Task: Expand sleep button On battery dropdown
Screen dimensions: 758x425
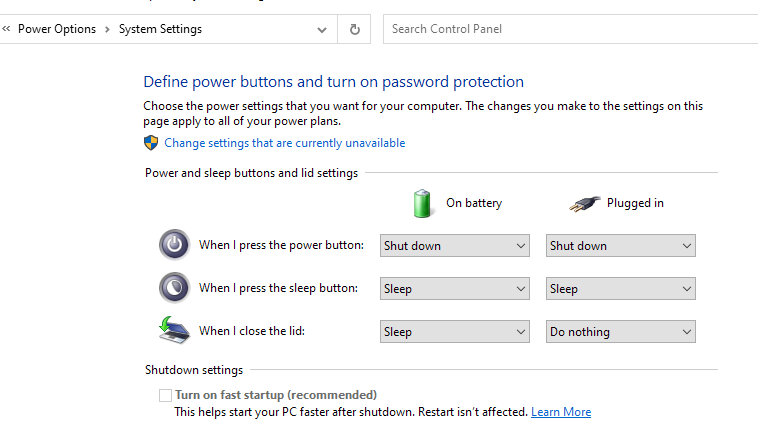Action: (455, 288)
